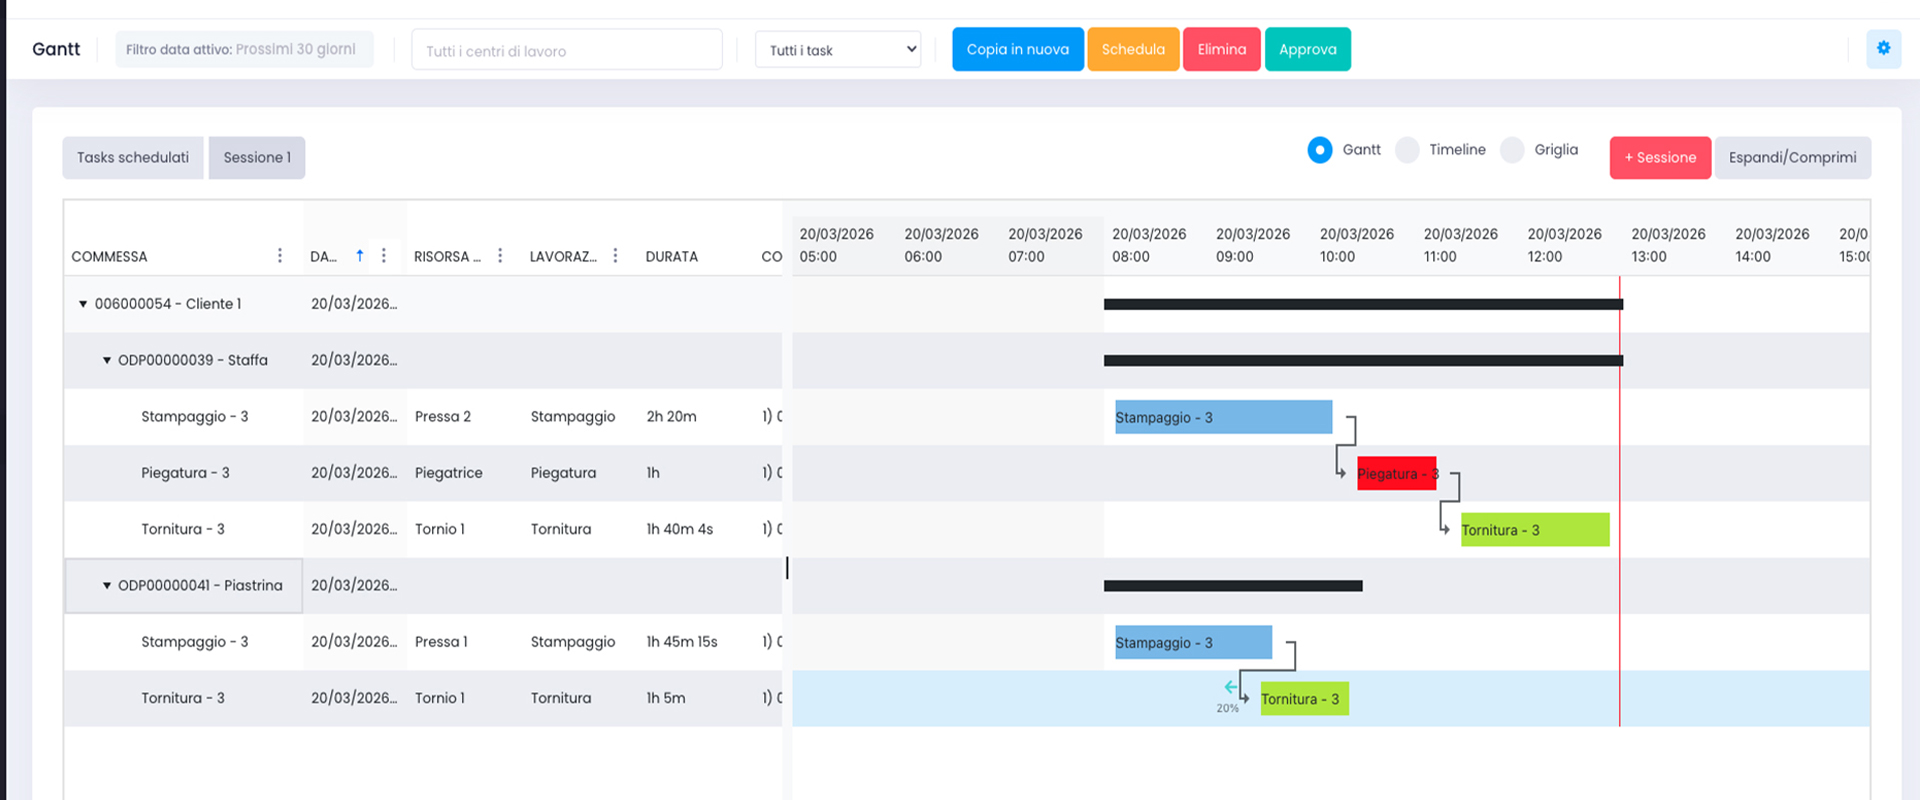
Task: Click the Elimina button
Action: coord(1222,49)
